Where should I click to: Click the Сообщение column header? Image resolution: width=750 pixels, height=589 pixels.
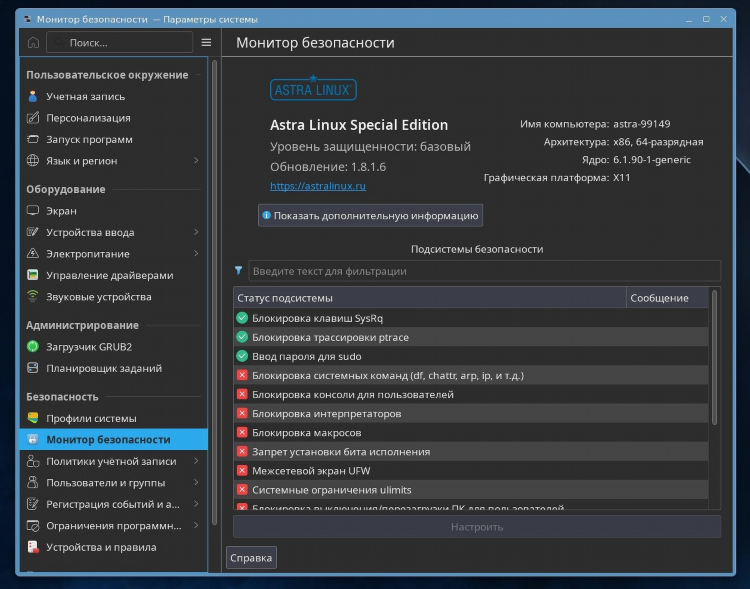tap(667, 298)
